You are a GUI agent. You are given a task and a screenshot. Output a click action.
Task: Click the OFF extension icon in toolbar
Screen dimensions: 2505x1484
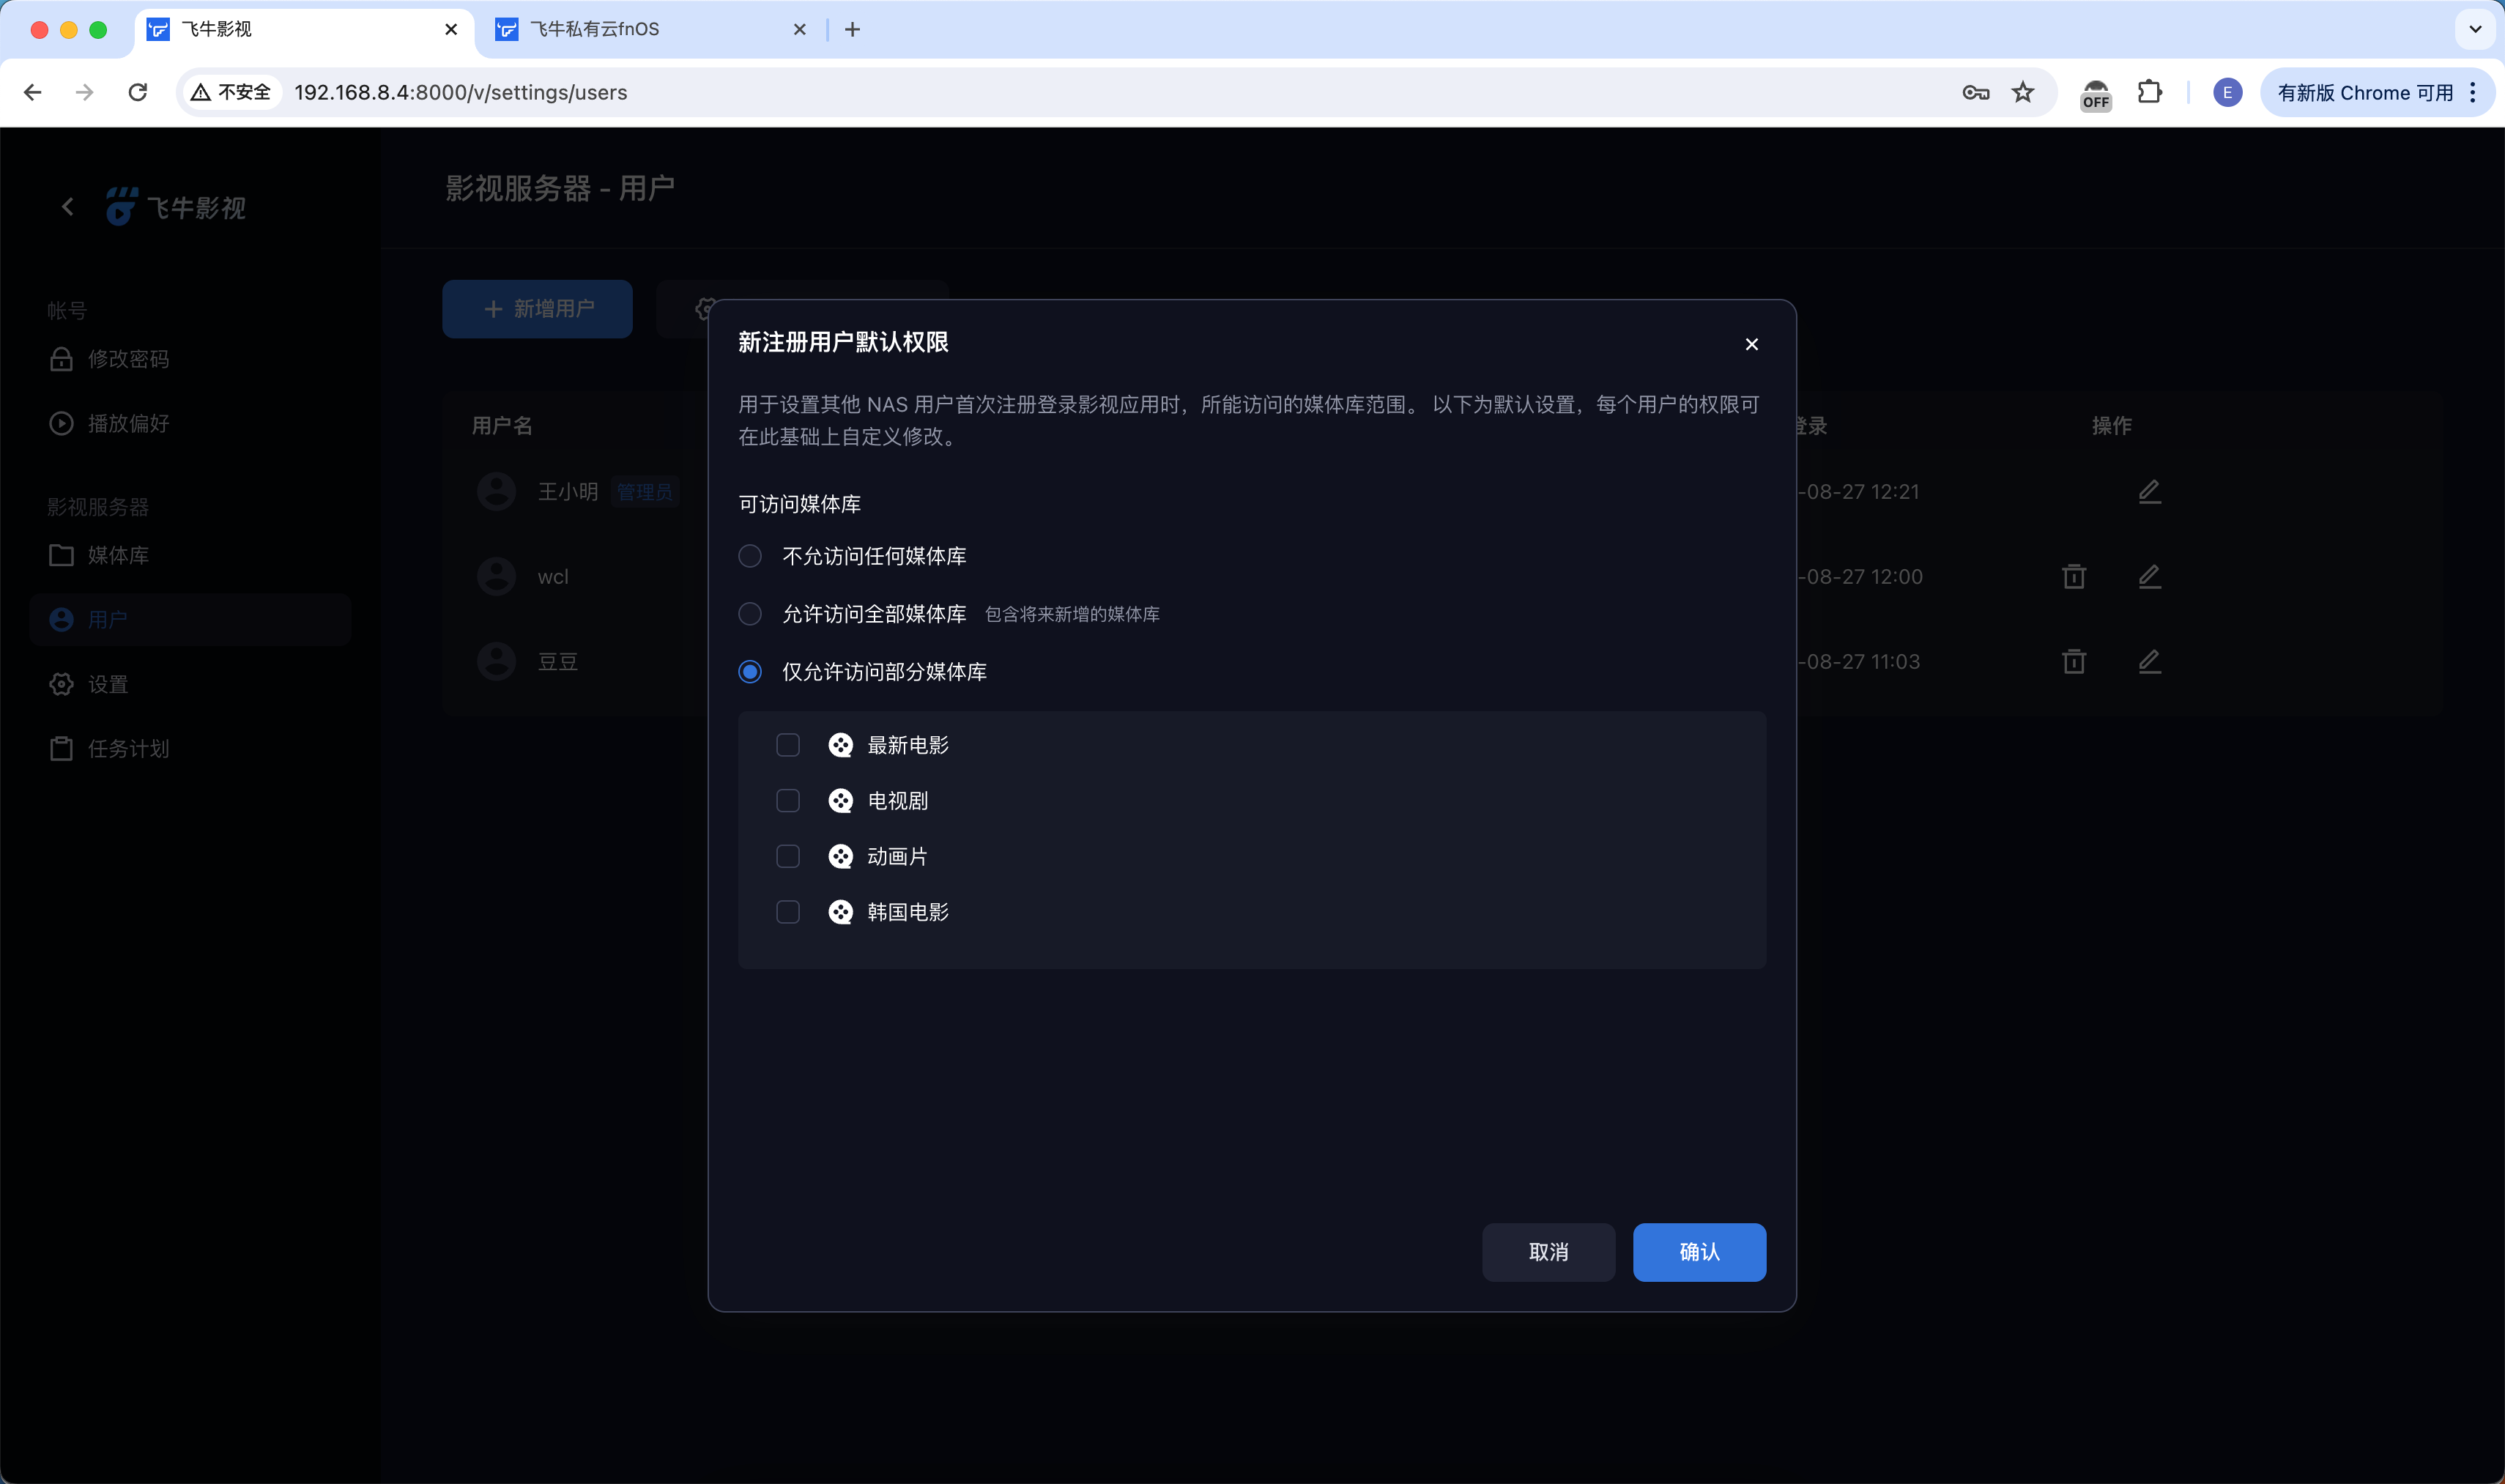pyautogui.click(x=2095, y=94)
